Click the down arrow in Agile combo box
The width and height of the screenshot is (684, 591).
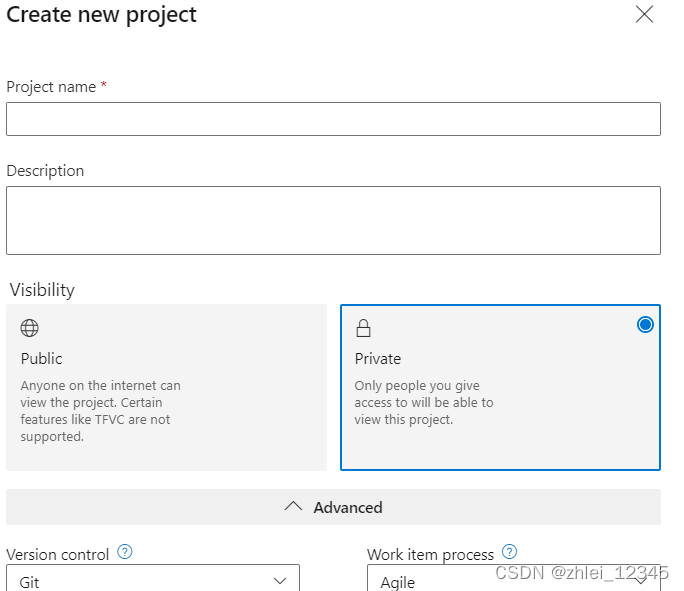coord(640,581)
